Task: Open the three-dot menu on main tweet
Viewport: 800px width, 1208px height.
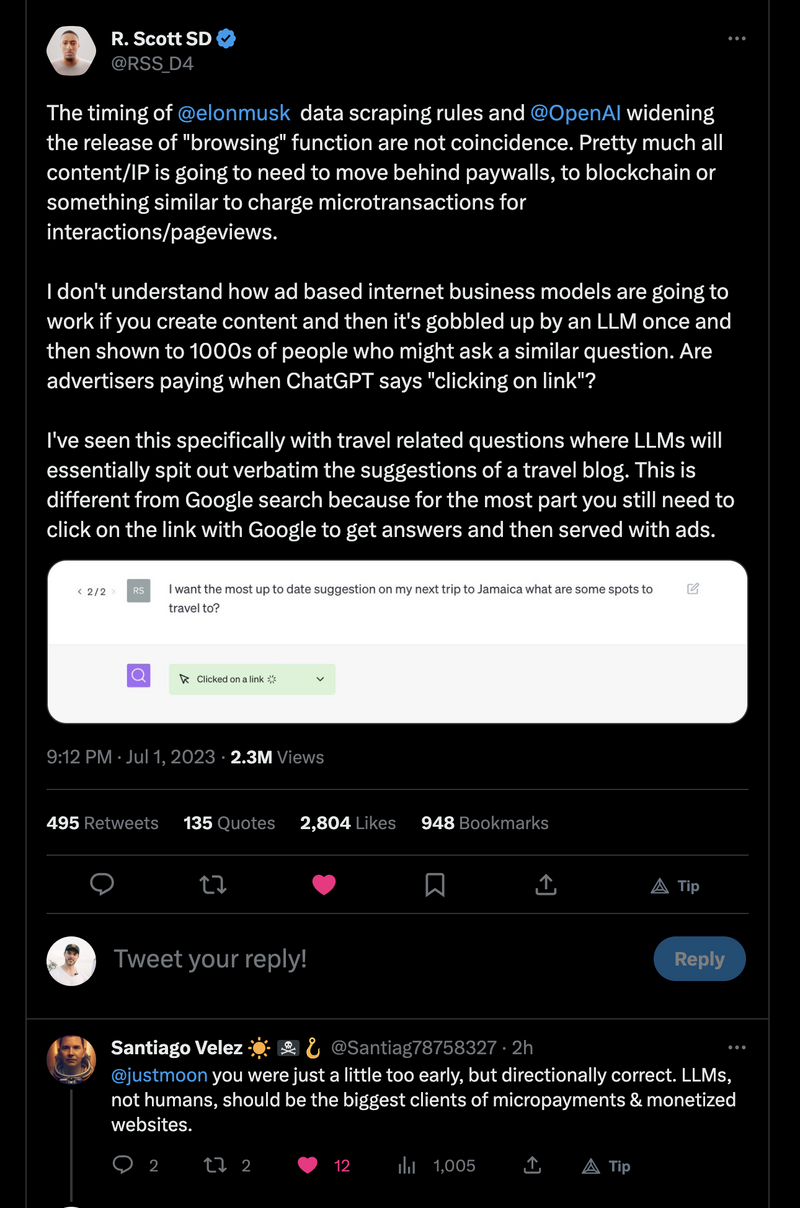Action: click(737, 39)
